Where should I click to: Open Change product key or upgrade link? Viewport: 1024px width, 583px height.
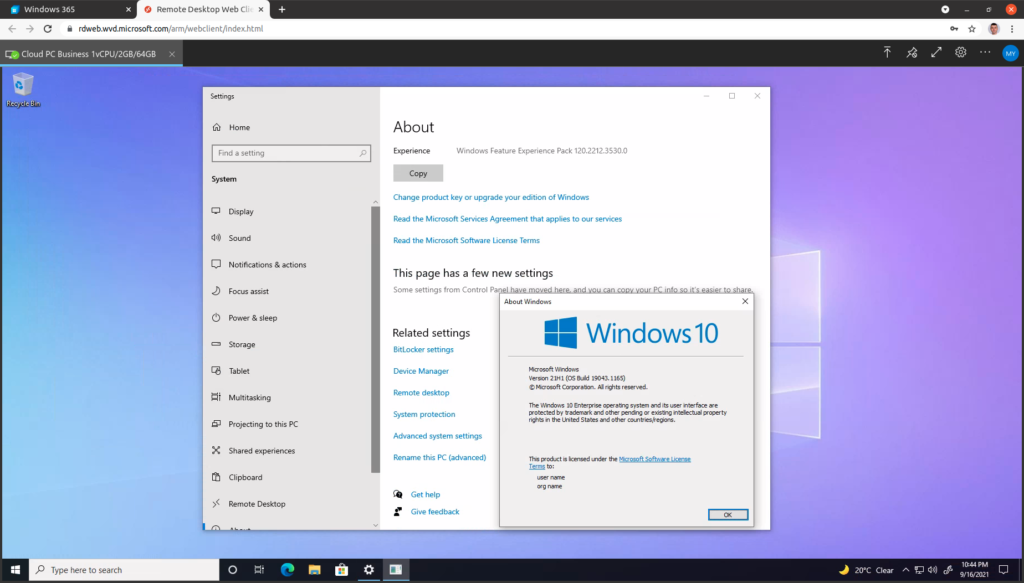pyautogui.click(x=491, y=197)
